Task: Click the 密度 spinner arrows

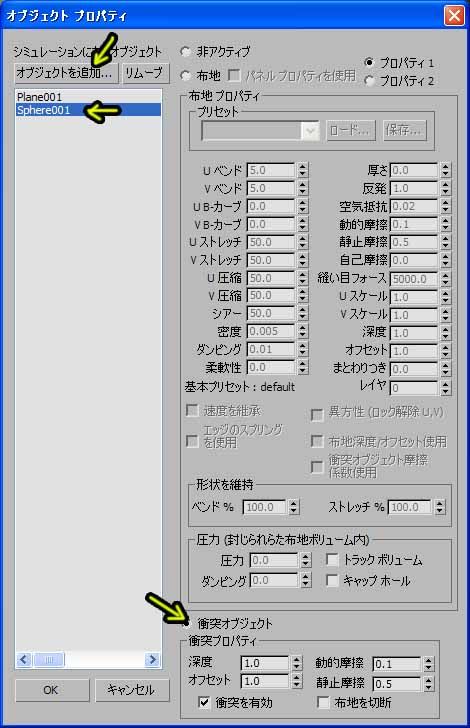Action: pyautogui.click(x=303, y=332)
